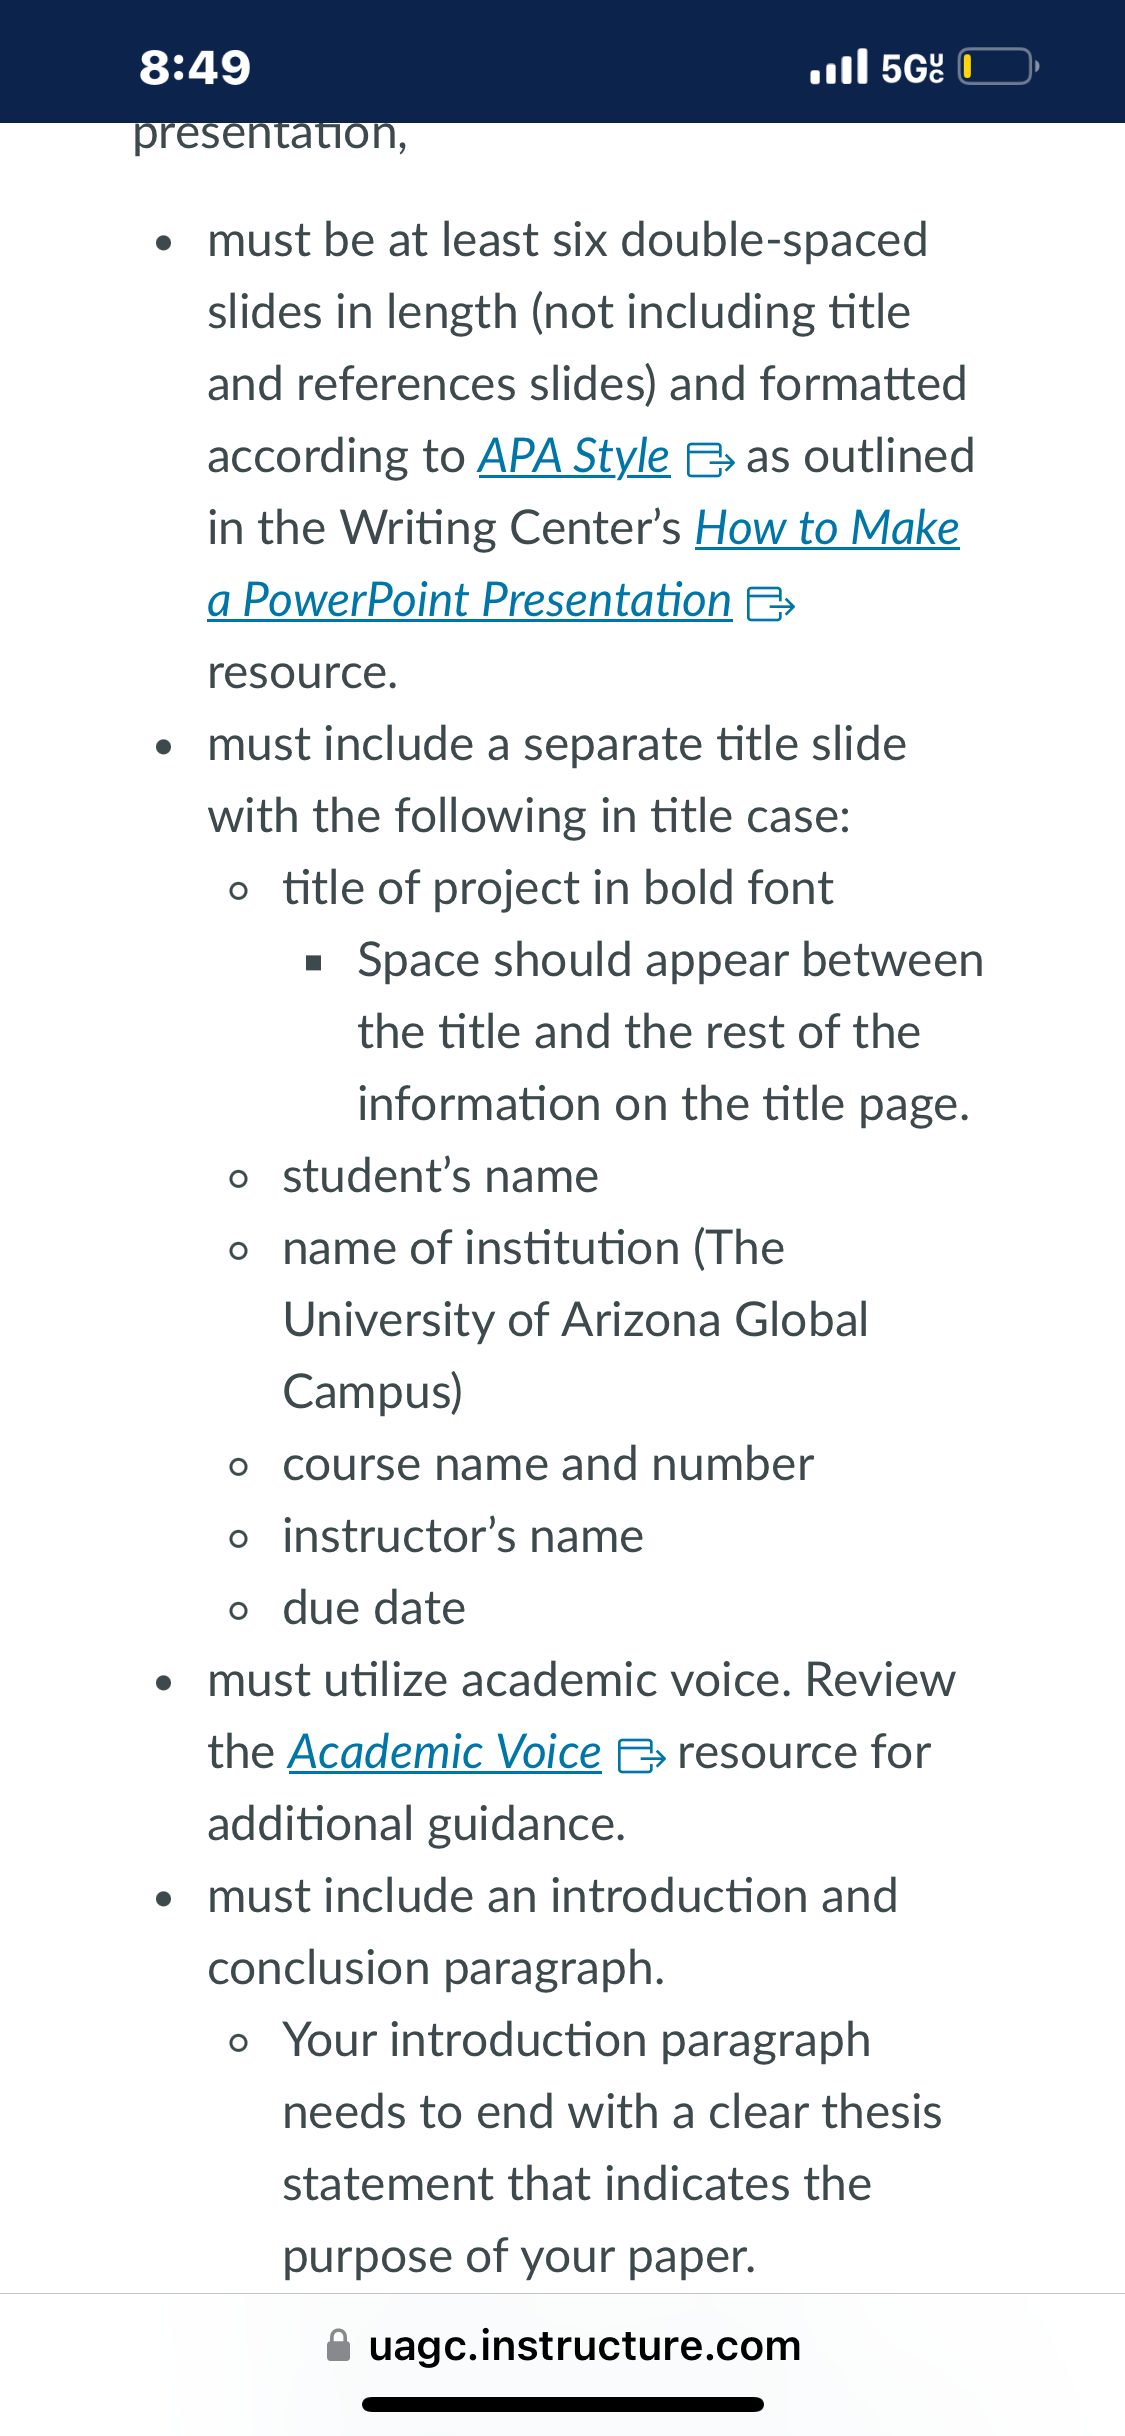Screen dimensions: 1125x2436
Task: Tap the a PowerPoint Presentation link text
Action: (469, 600)
